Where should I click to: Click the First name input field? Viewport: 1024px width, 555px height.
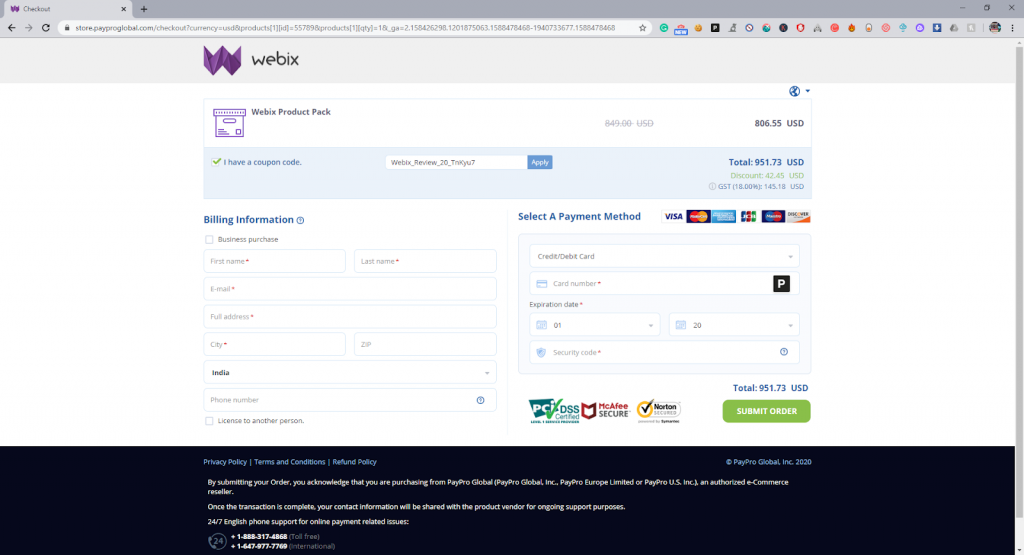pos(274,261)
